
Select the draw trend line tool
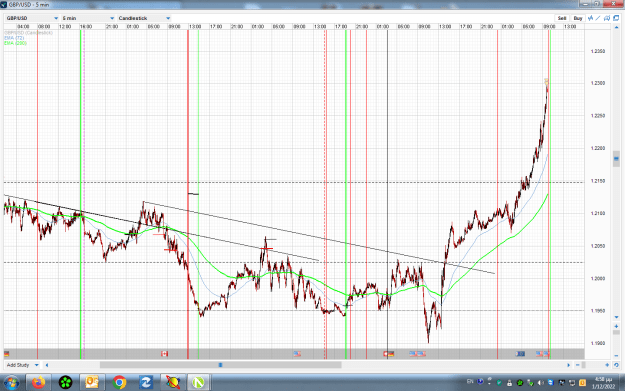pos(598,18)
